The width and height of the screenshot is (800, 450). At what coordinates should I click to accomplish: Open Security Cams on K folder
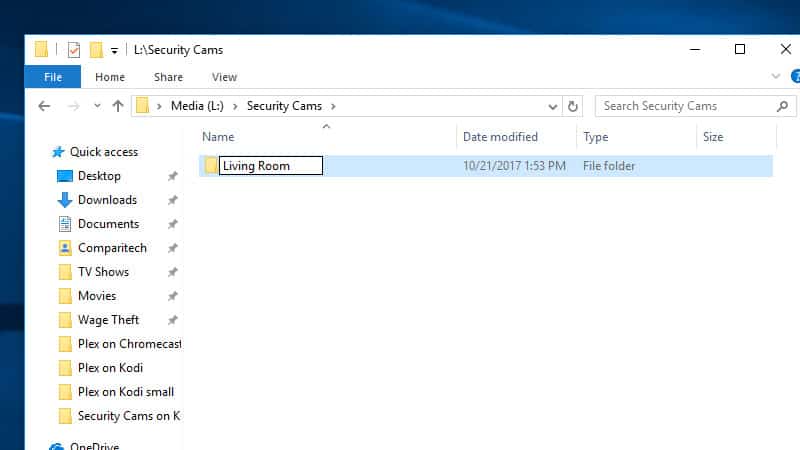(x=129, y=416)
